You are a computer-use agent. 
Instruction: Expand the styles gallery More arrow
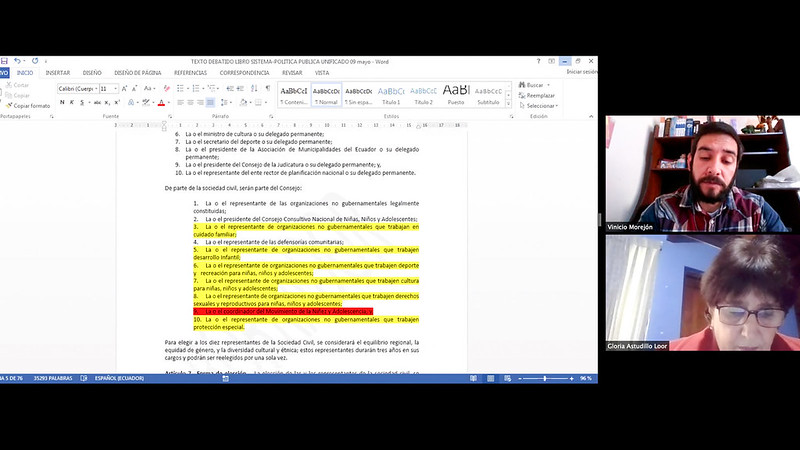[x=508, y=104]
